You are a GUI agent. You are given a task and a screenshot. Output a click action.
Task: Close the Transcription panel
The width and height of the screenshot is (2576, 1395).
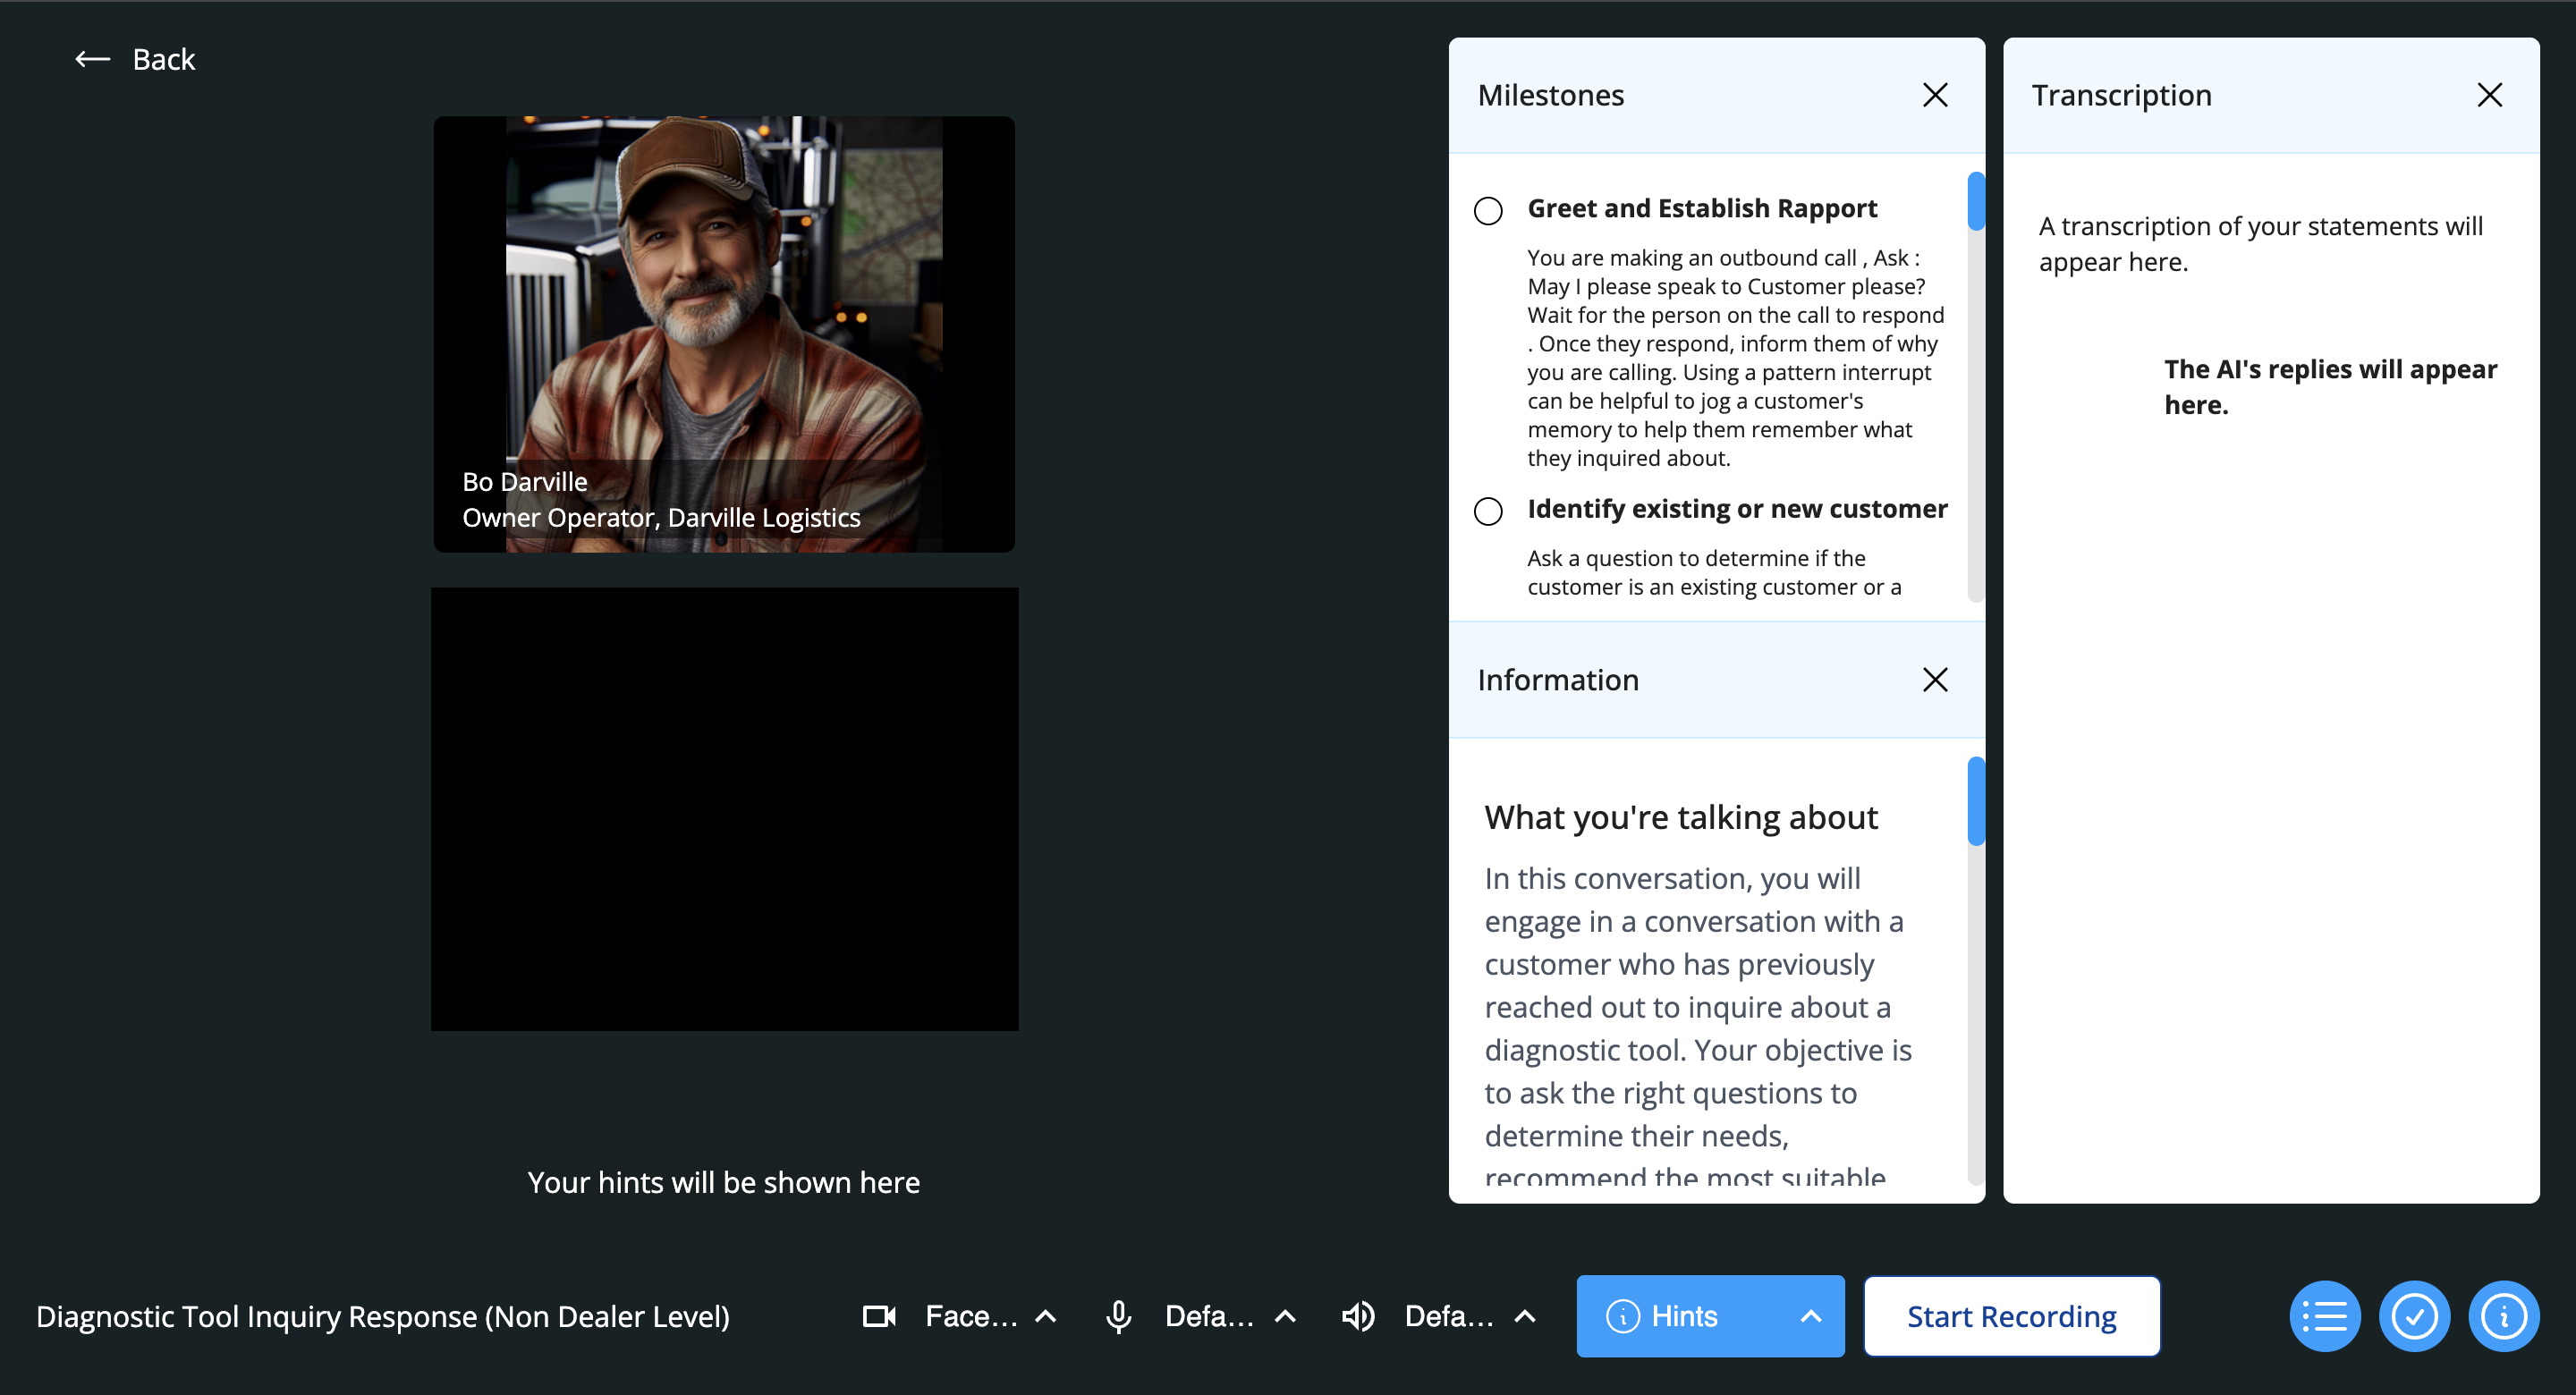point(2489,95)
